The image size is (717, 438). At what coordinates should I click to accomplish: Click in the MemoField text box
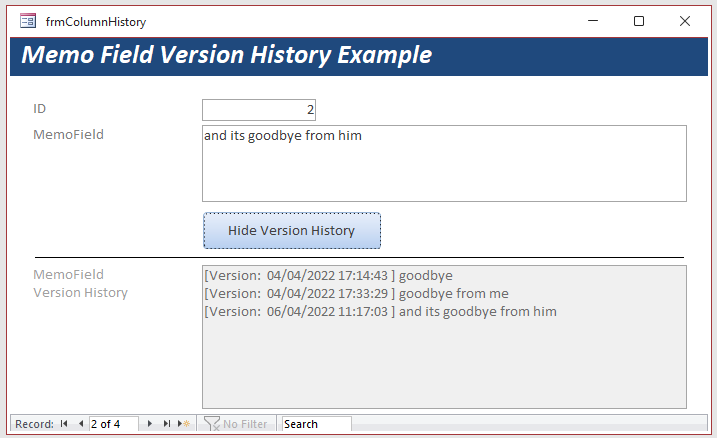point(444,163)
